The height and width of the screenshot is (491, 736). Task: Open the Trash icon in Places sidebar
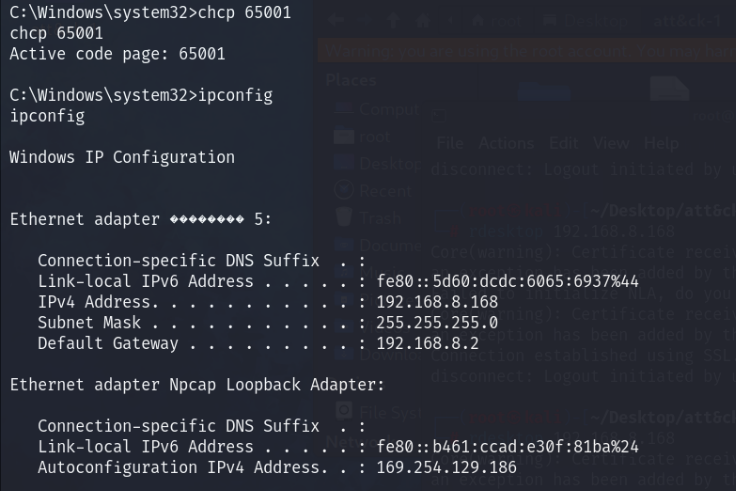tap(343, 216)
